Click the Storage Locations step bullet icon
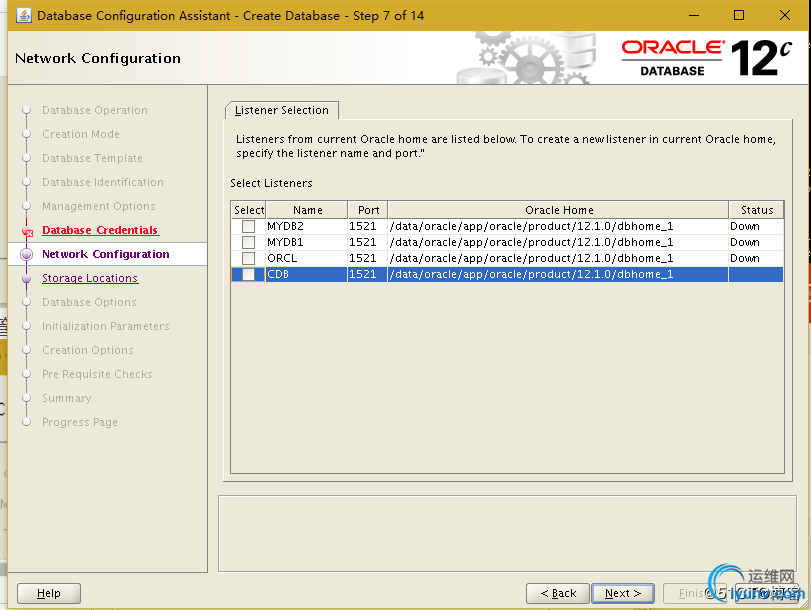The image size is (811, 610). point(27,279)
